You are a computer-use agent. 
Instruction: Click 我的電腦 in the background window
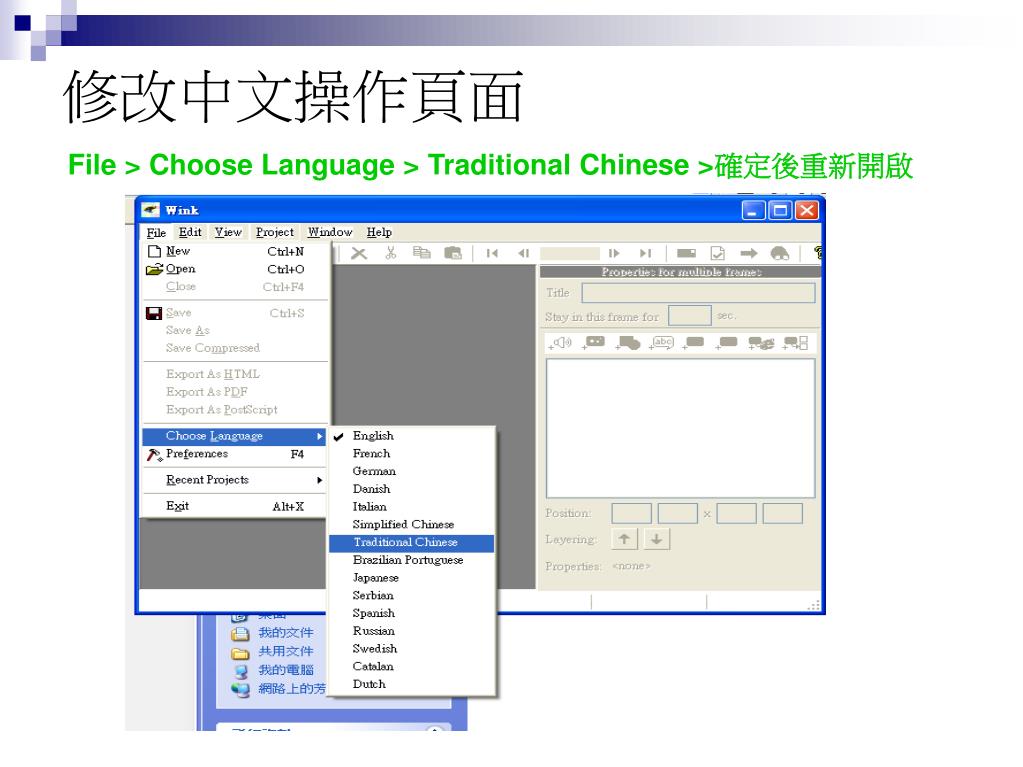coord(285,670)
